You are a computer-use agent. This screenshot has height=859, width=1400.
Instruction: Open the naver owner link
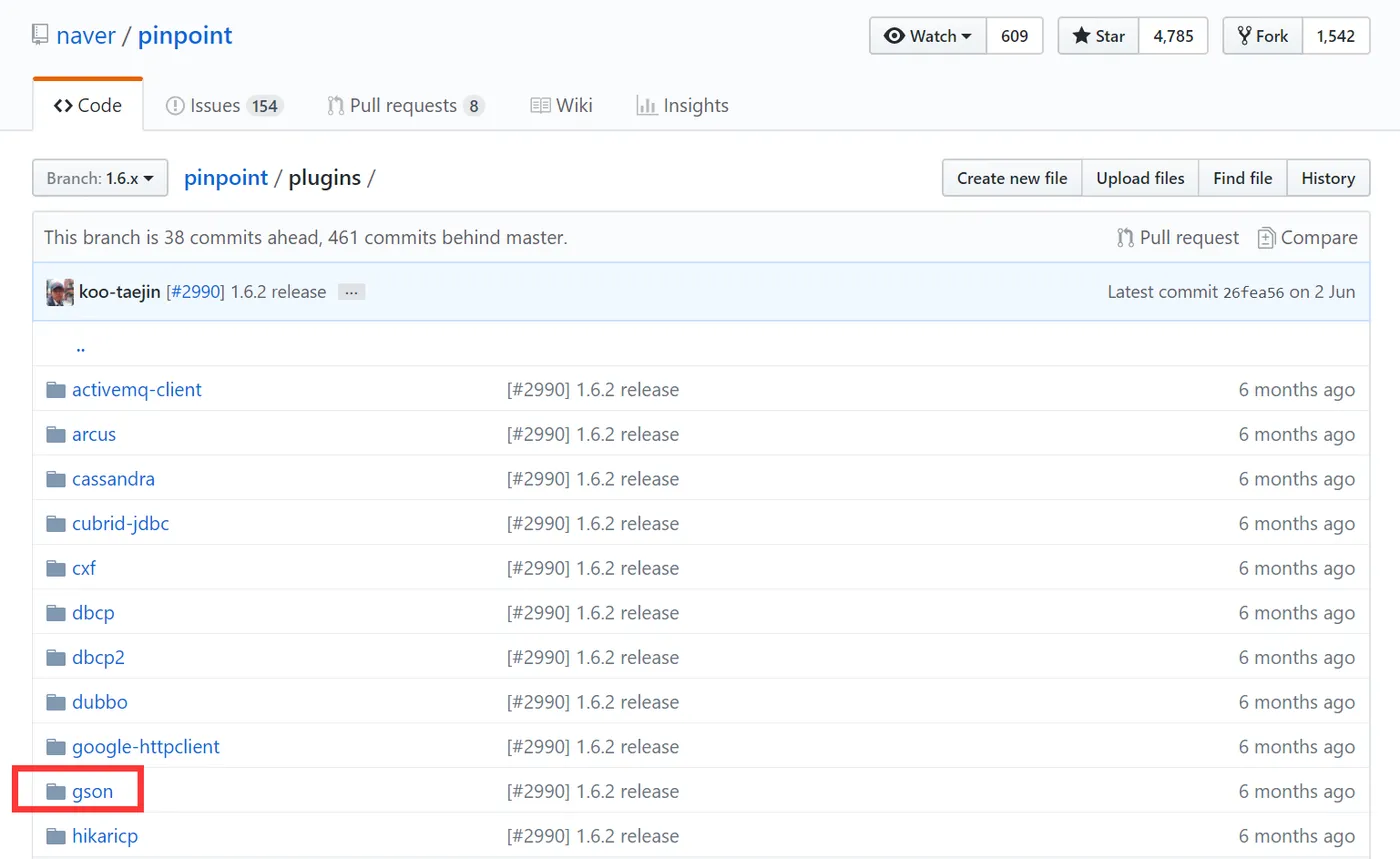point(86,36)
